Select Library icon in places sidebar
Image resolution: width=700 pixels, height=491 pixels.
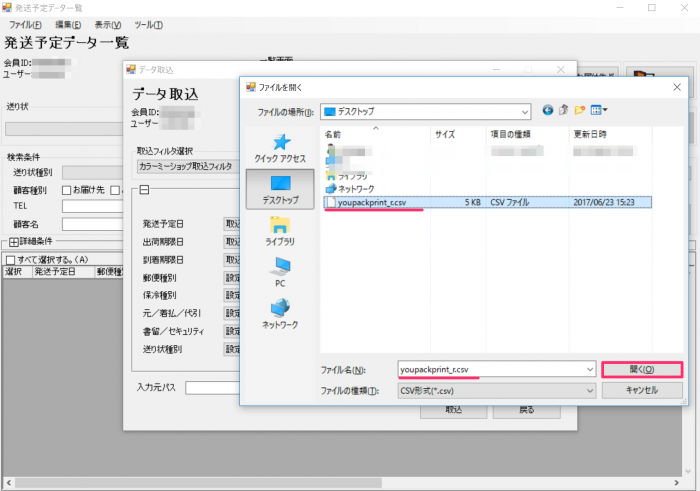pyautogui.click(x=280, y=225)
